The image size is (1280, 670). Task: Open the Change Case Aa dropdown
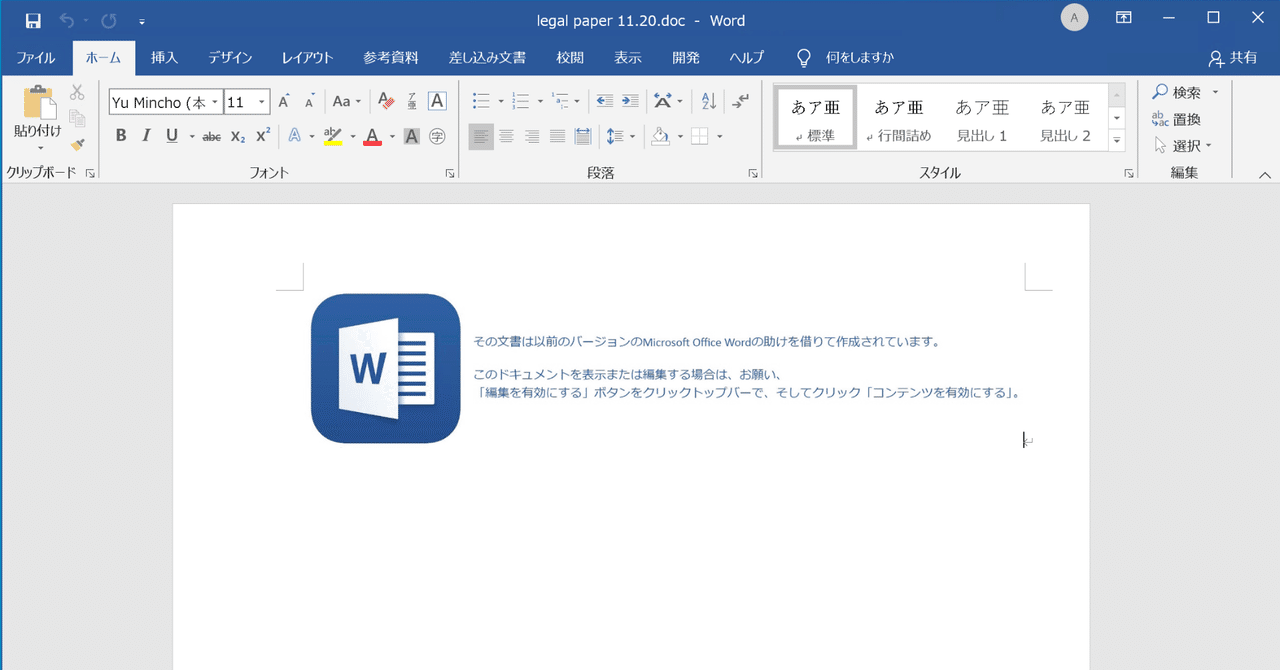click(x=347, y=101)
